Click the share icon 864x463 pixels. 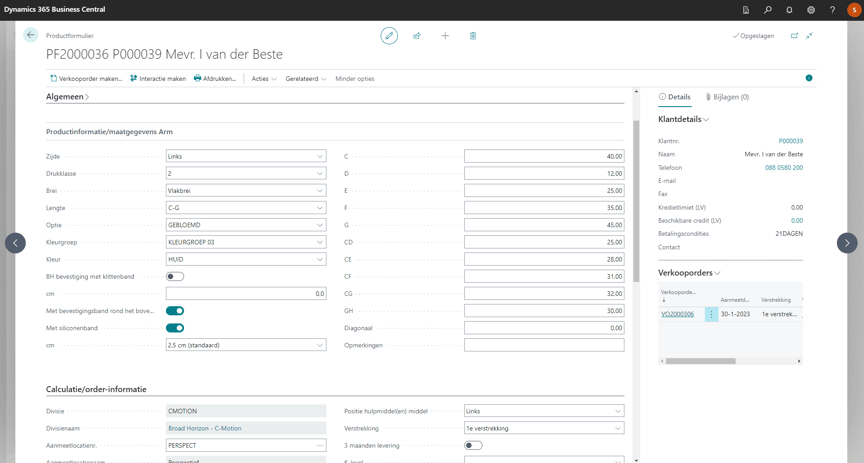(x=417, y=36)
